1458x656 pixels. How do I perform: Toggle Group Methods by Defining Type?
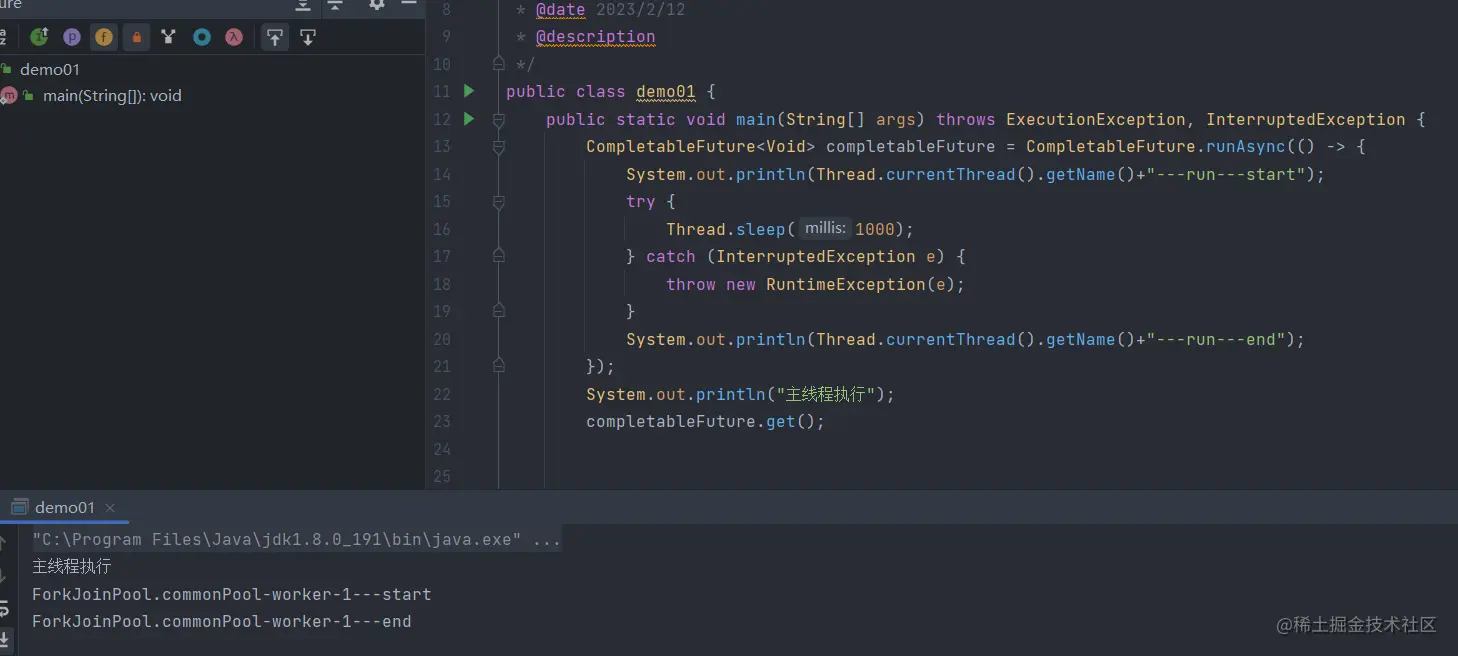tap(168, 37)
